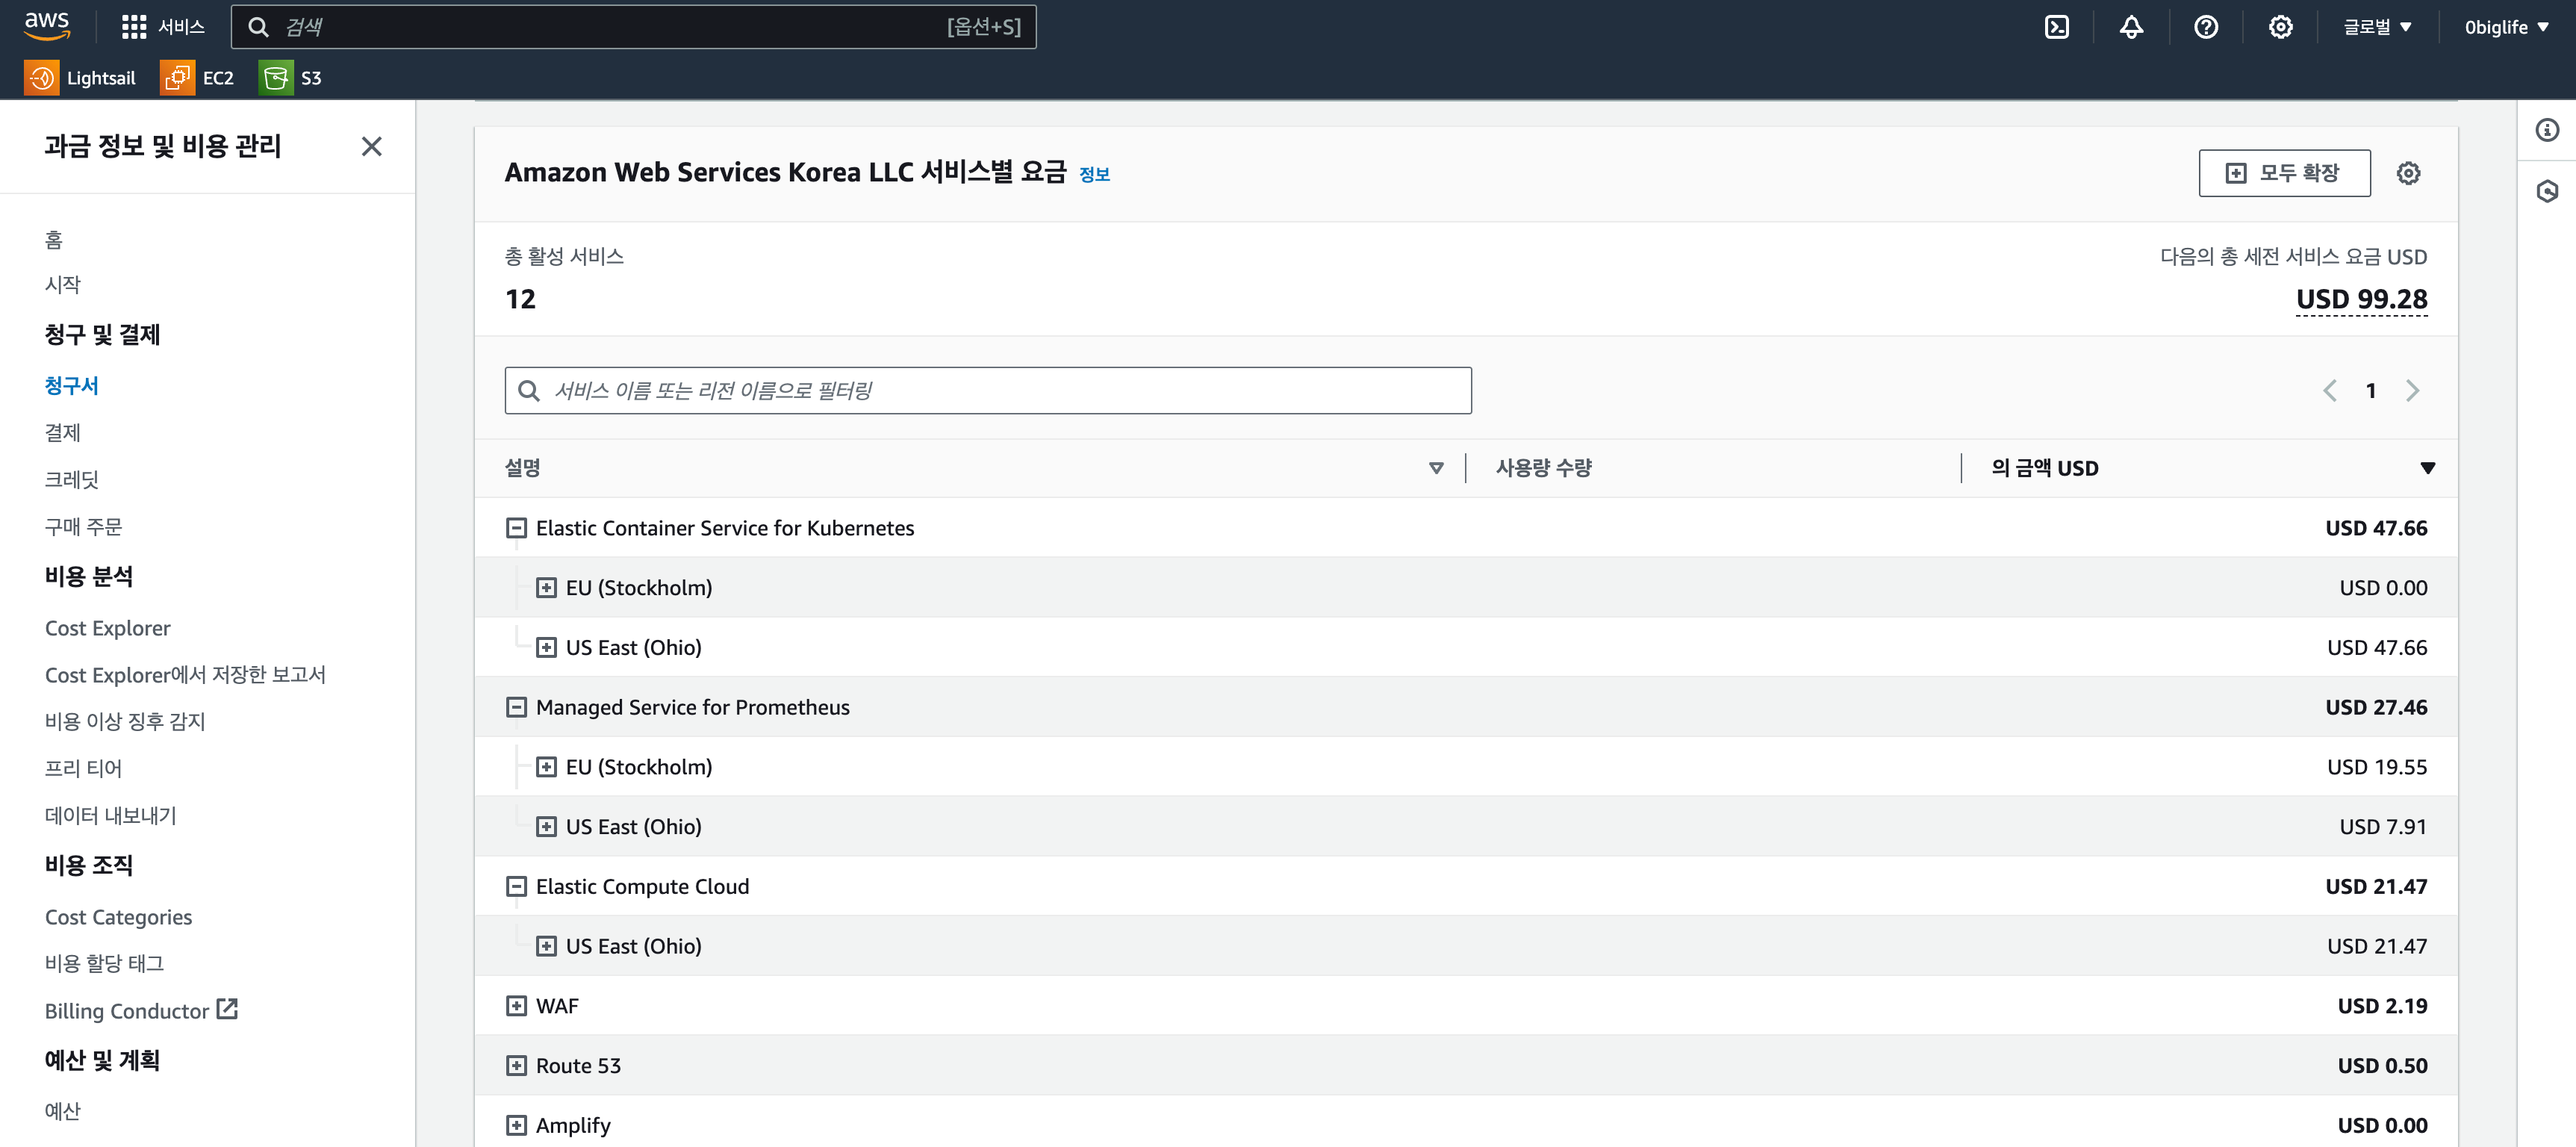The height and width of the screenshot is (1147, 2576).
Task: Click the Billing Conductor external link icon
Action: pos(228,1009)
